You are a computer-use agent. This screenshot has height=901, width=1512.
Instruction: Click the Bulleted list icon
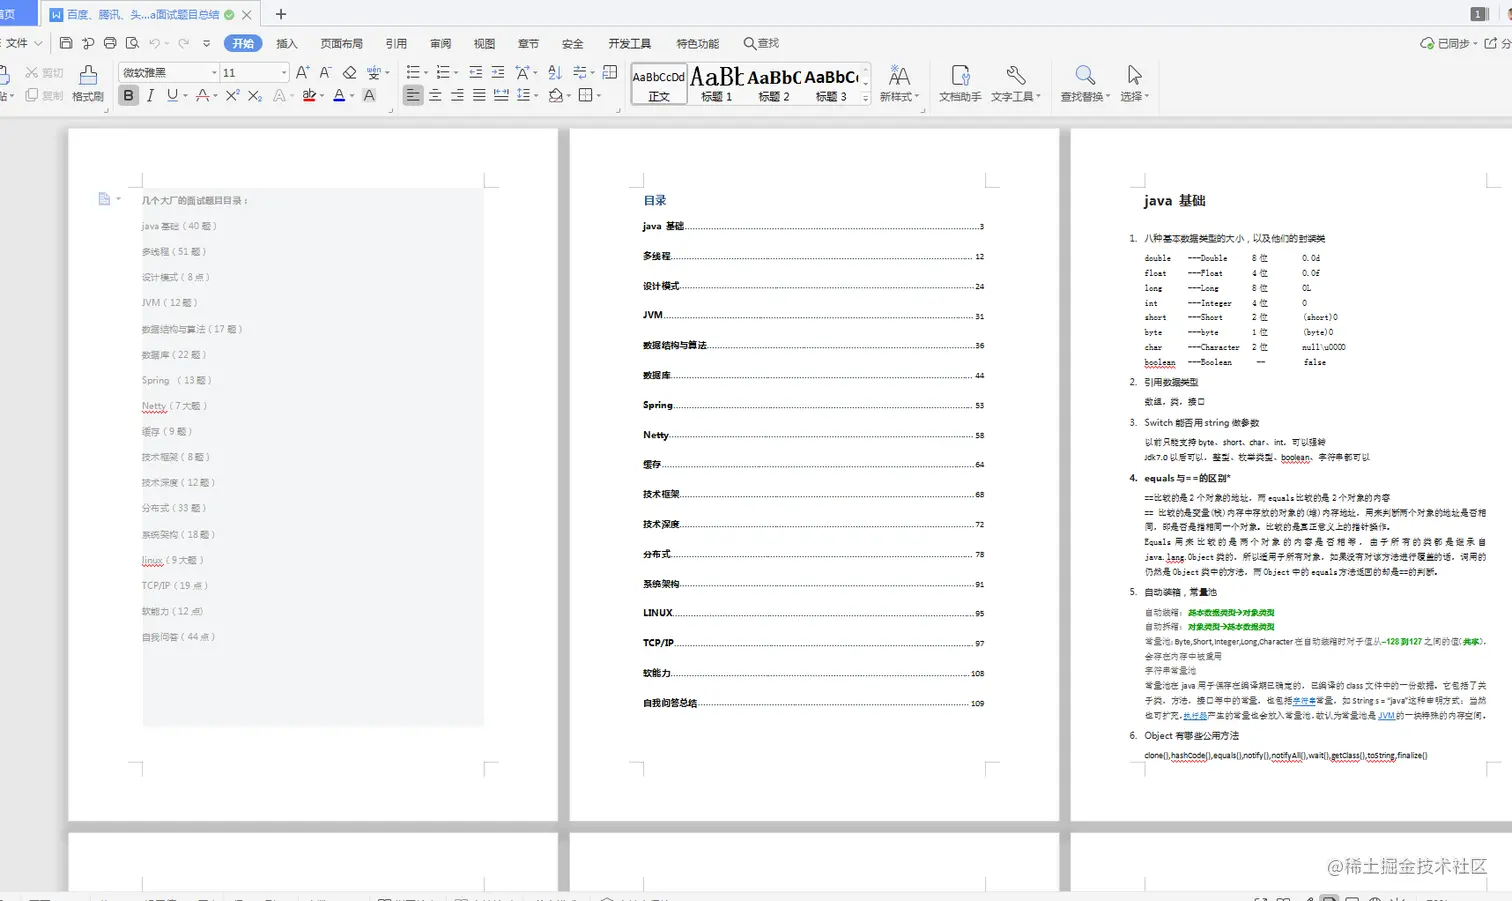point(413,72)
